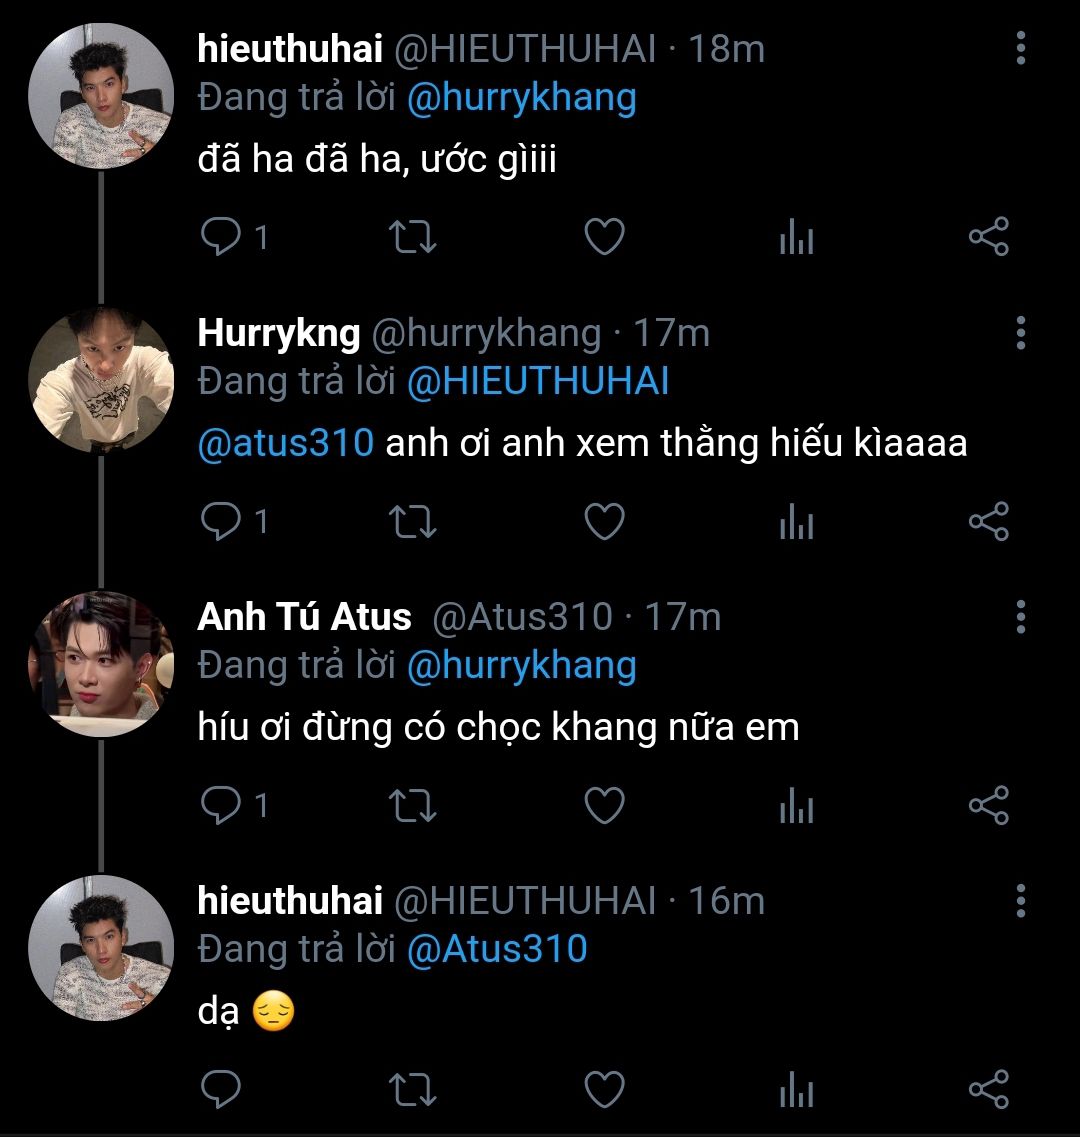This screenshot has height=1137, width=1080.
Task: Open @hurrykhang link in first tweet's reply line
Action: point(521,98)
